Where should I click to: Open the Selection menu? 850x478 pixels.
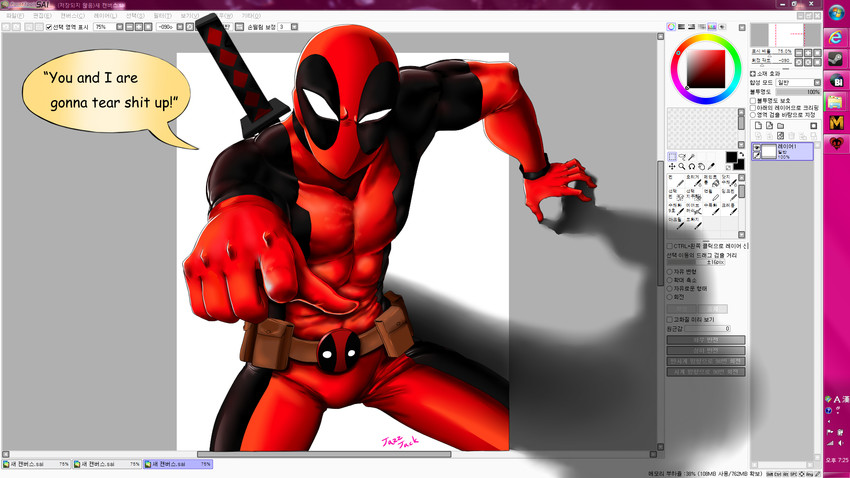point(135,16)
